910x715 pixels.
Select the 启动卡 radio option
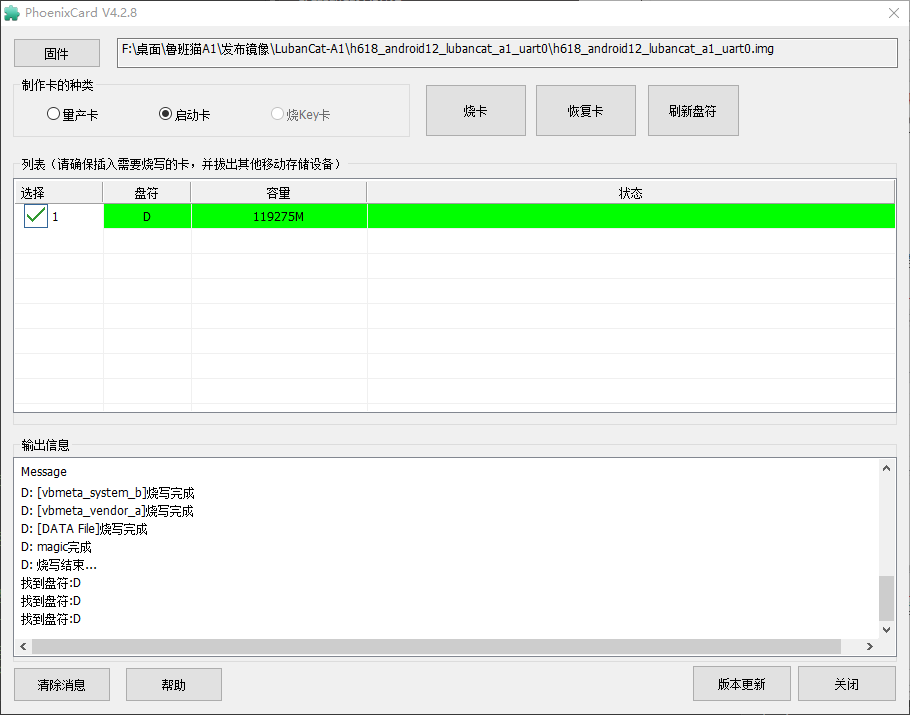pos(166,114)
